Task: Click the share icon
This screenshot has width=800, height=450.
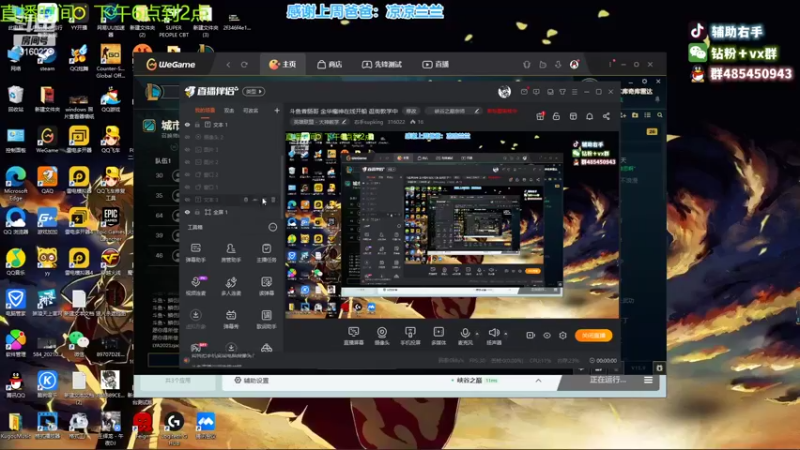Action: coord(606,116)
